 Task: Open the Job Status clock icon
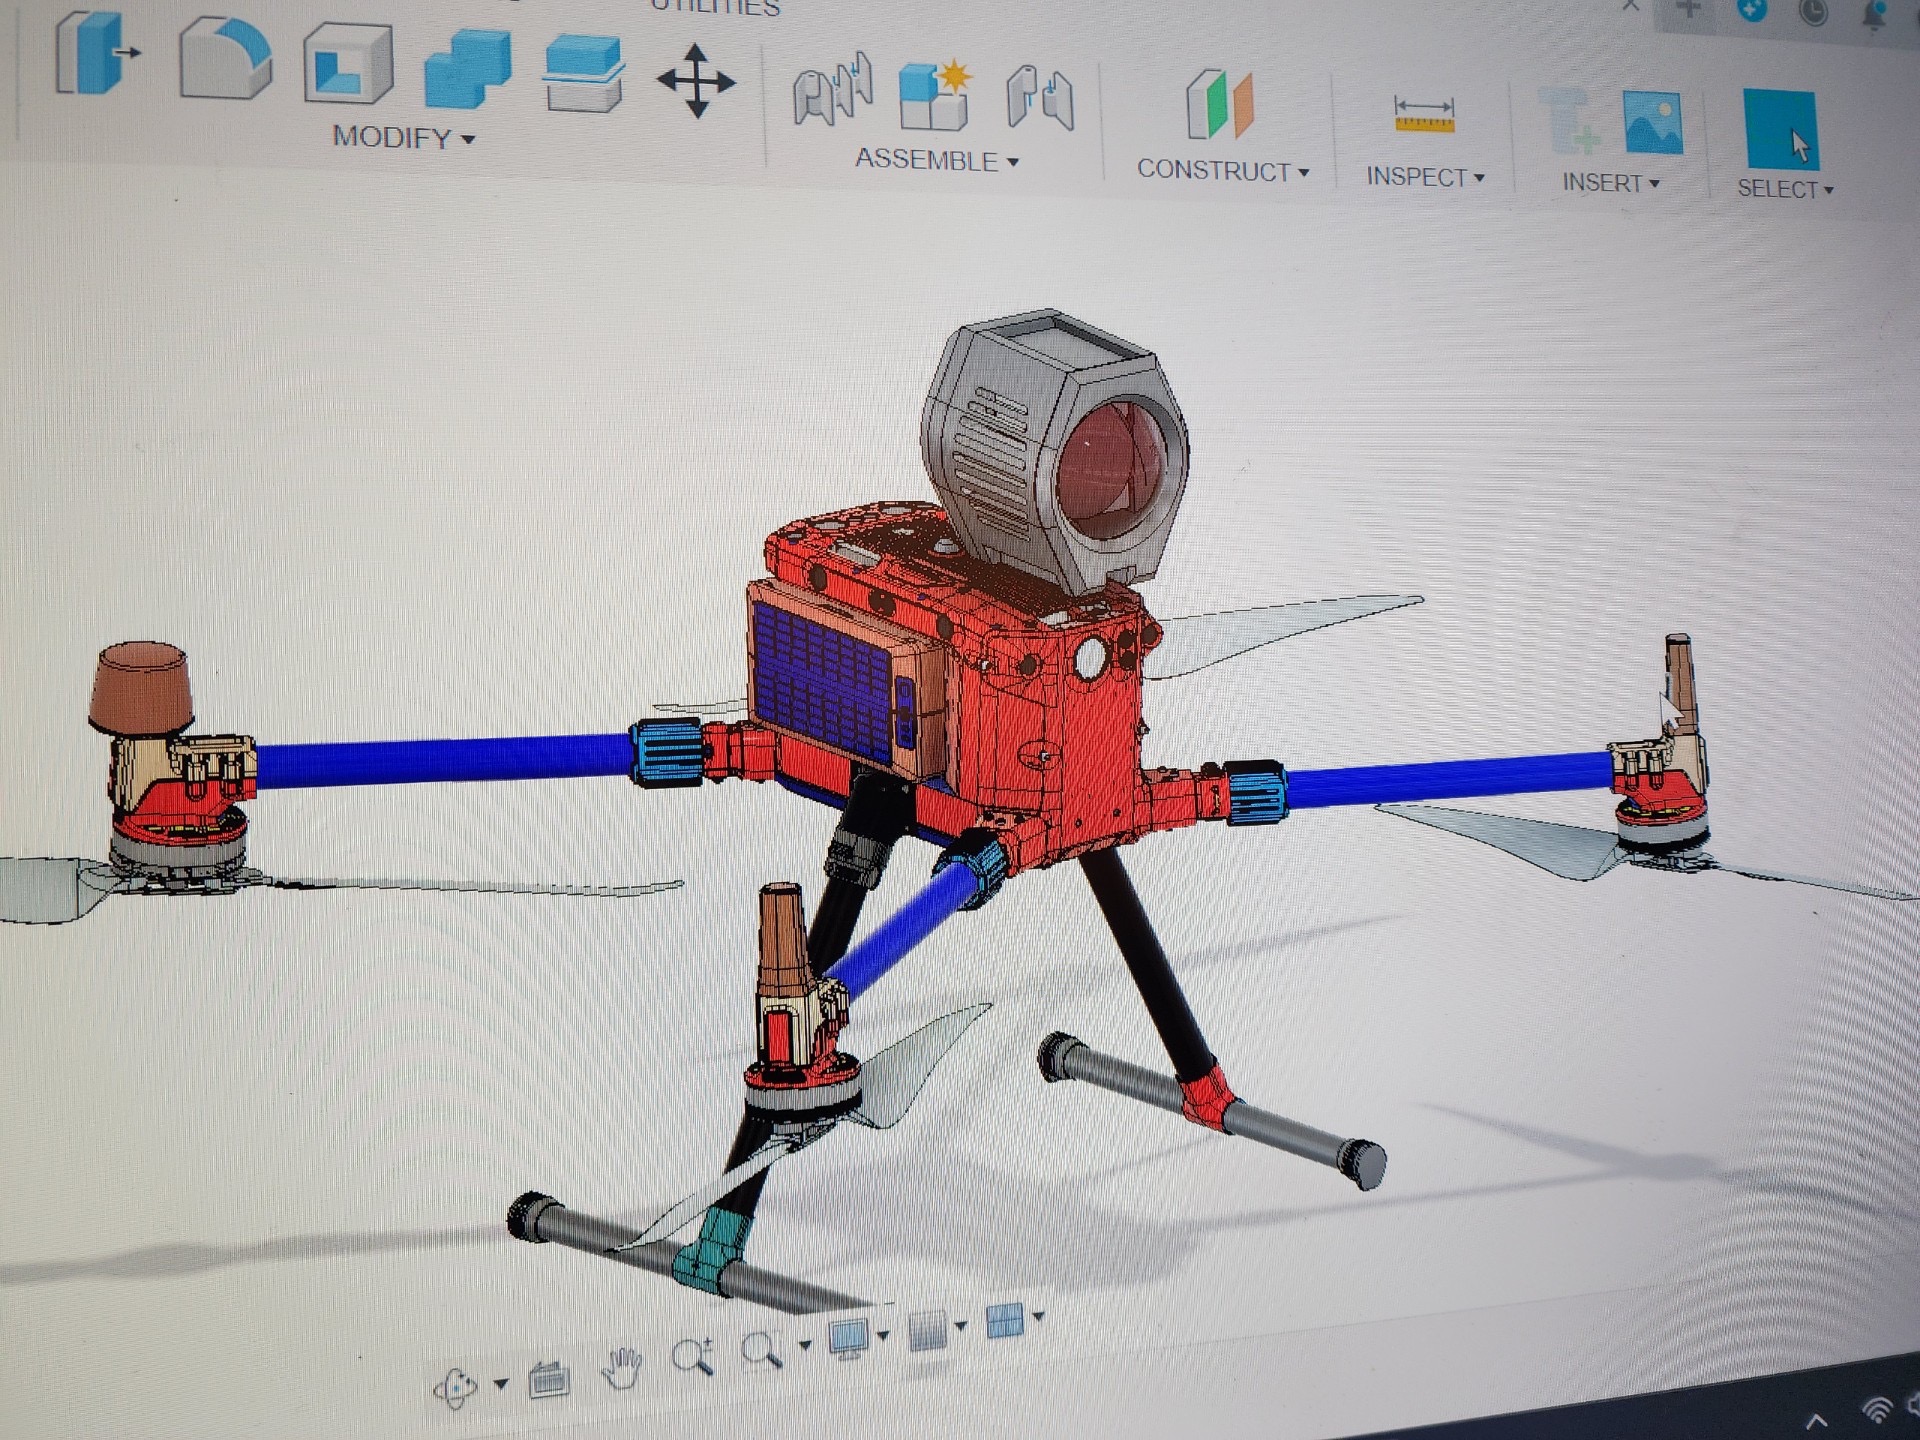pyautogui.click(x=1814, y=13)
